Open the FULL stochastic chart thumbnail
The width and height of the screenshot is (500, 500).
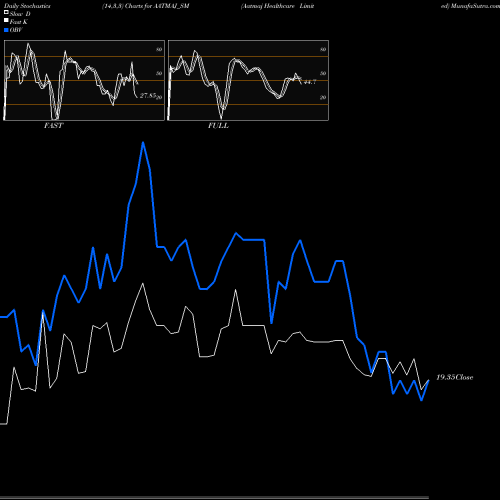coord(248,80)
